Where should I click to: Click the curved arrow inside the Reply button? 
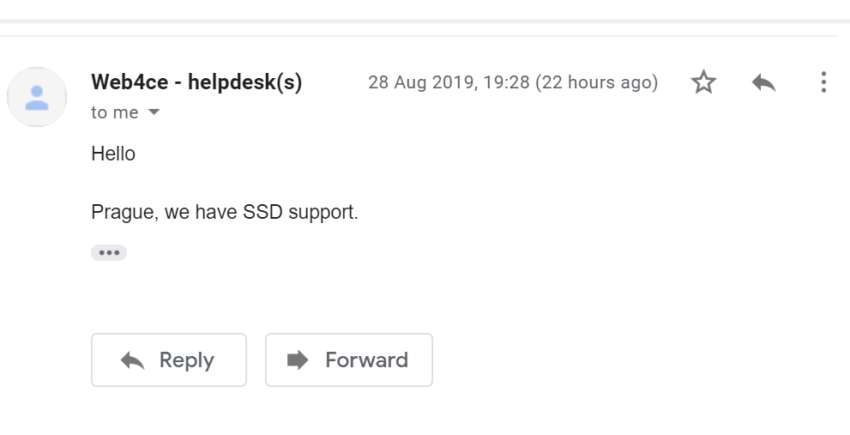(x=132, y=360)
